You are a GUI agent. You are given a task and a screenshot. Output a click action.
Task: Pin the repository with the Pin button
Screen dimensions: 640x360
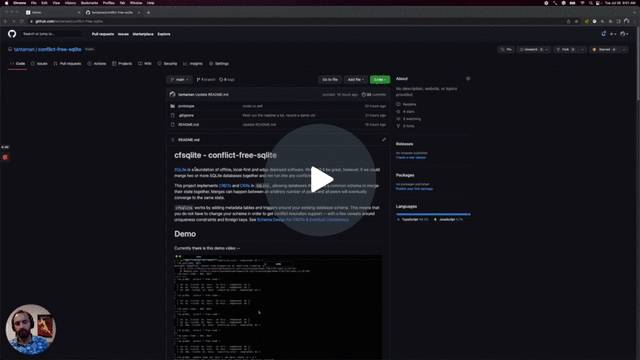[x=506, y=49]
